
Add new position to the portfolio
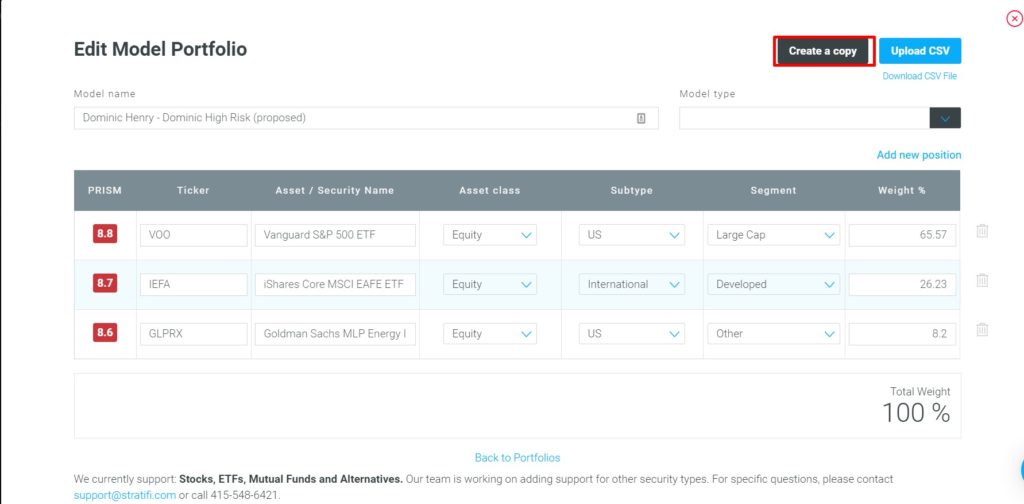[918, 155]
